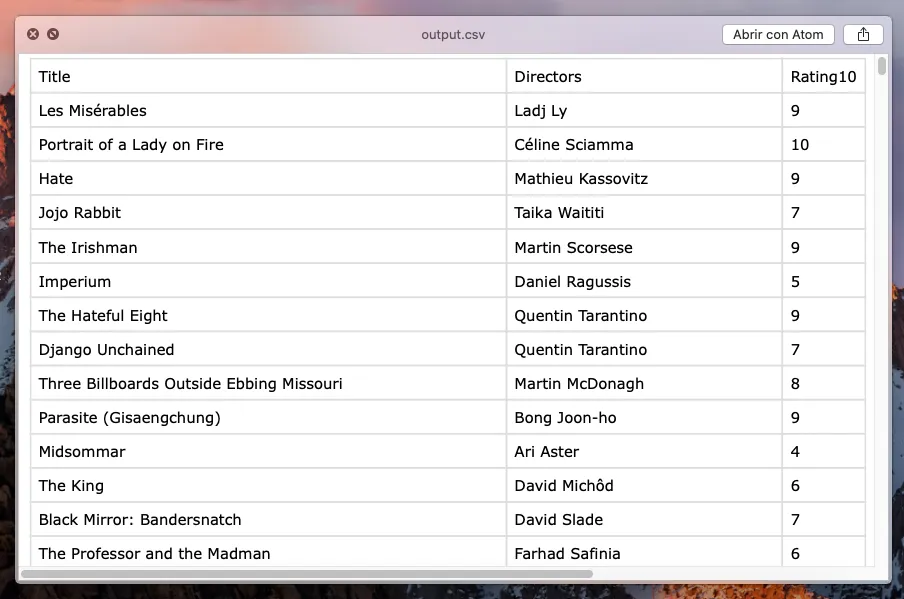The image size is (904, 599).
Task: Close the Quick Look preview window
Action: 33,34
